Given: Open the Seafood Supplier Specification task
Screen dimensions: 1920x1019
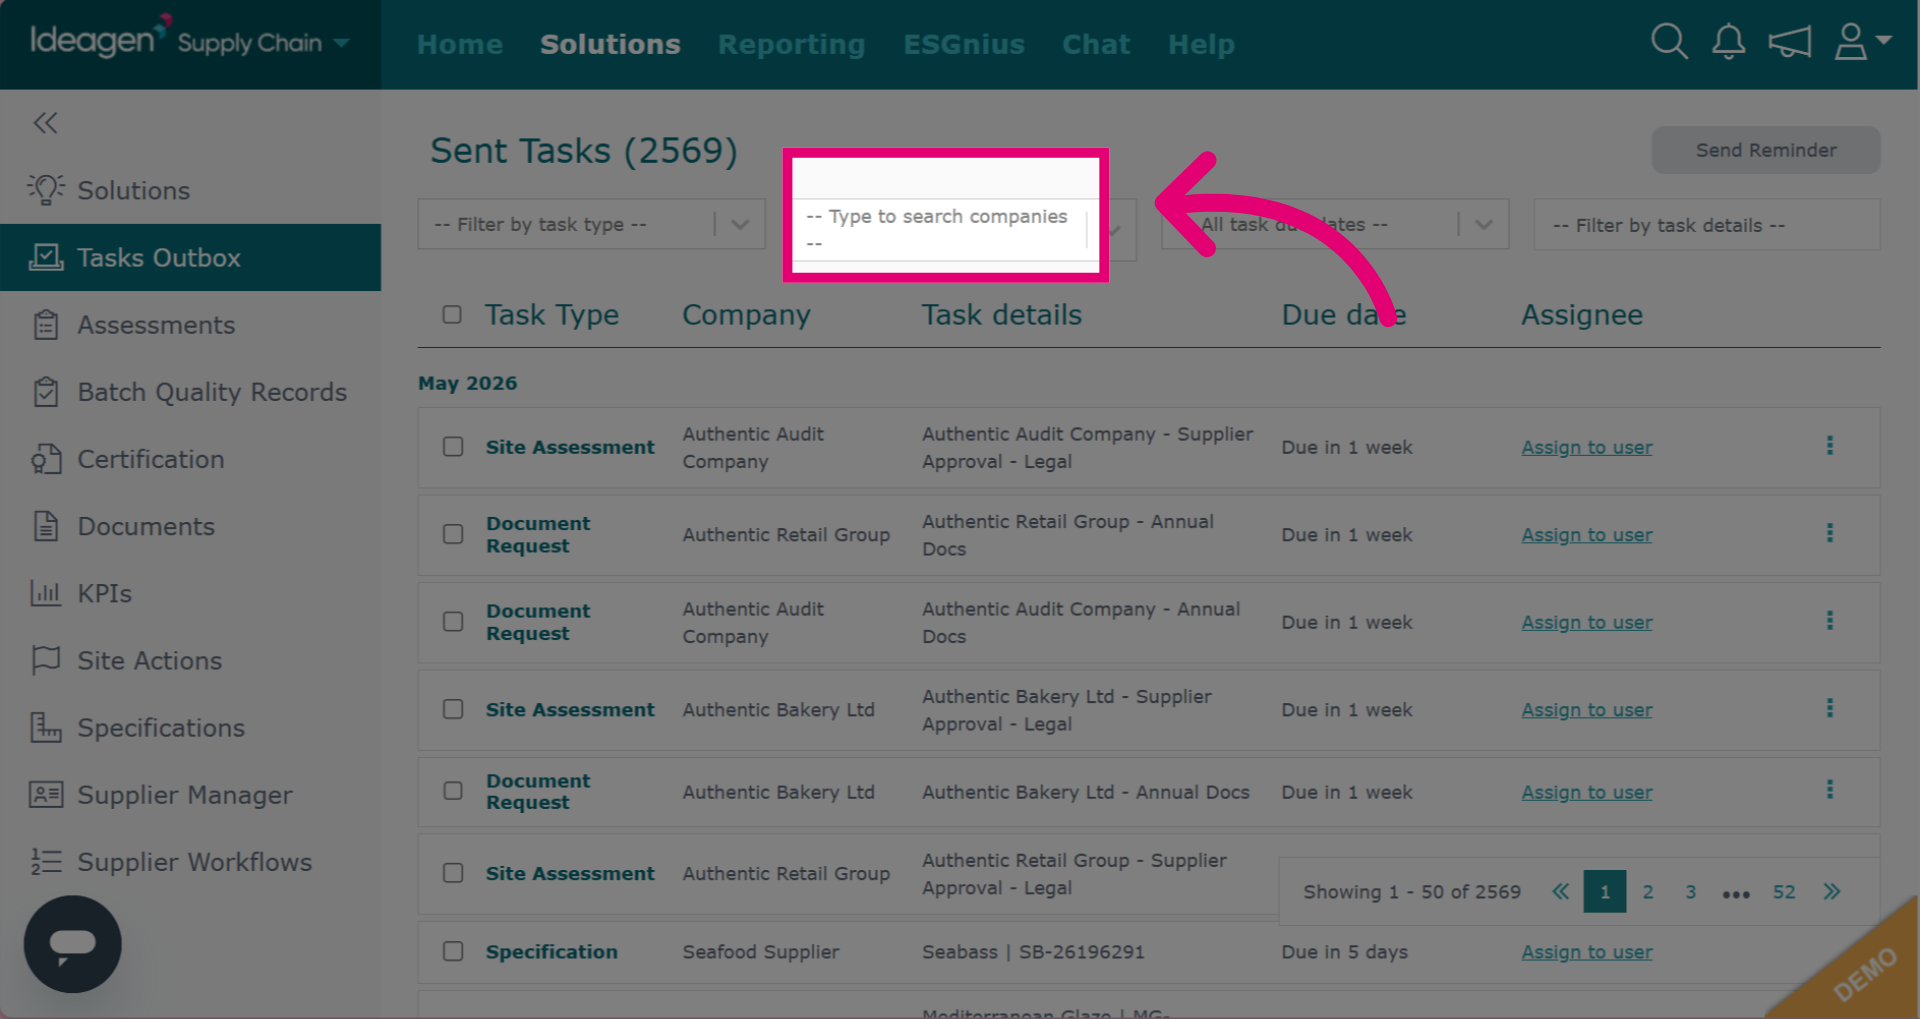Looking at the screenshot, I should pyautogui.click(x=552, y=952).
